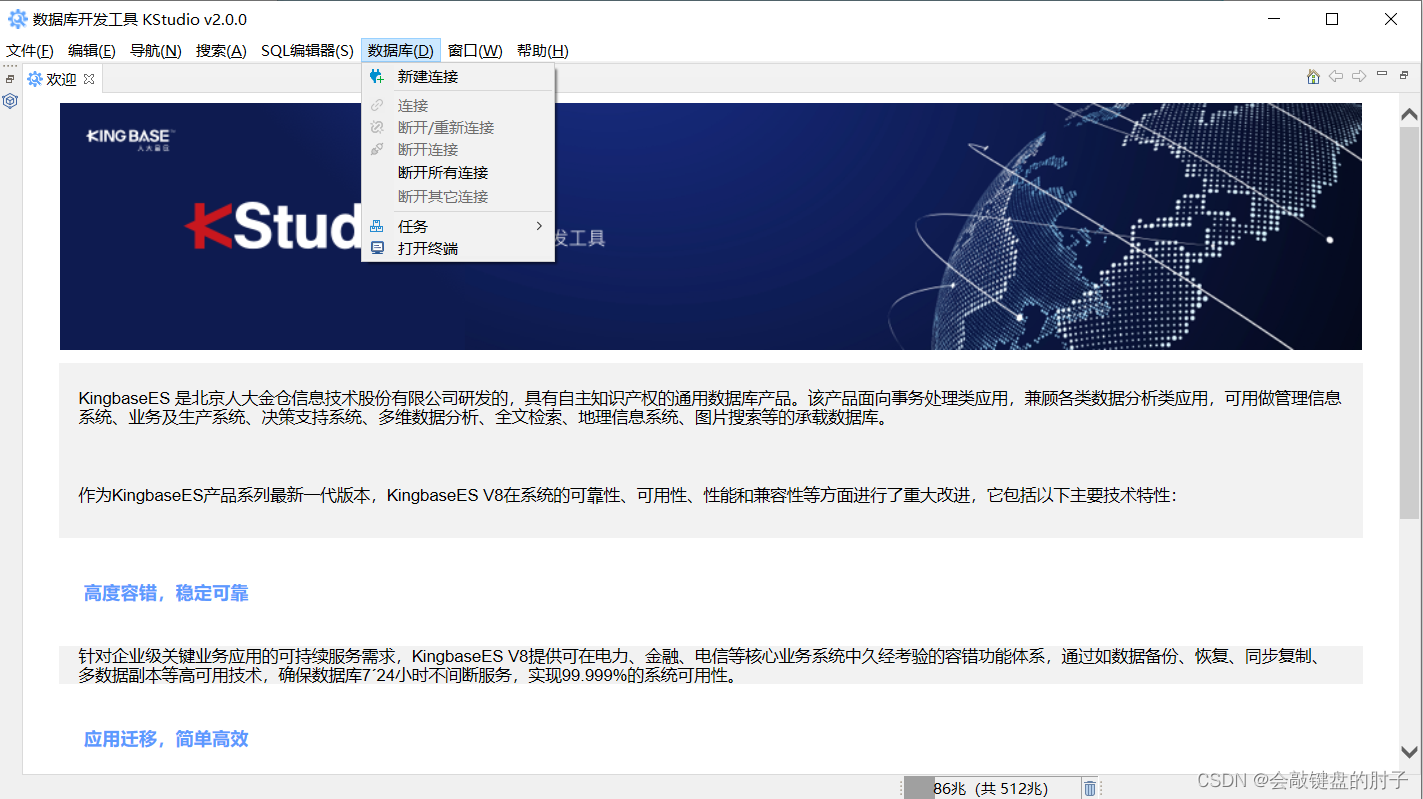
Task: Close the 欢迎 tab
Action: coord(89,79)
